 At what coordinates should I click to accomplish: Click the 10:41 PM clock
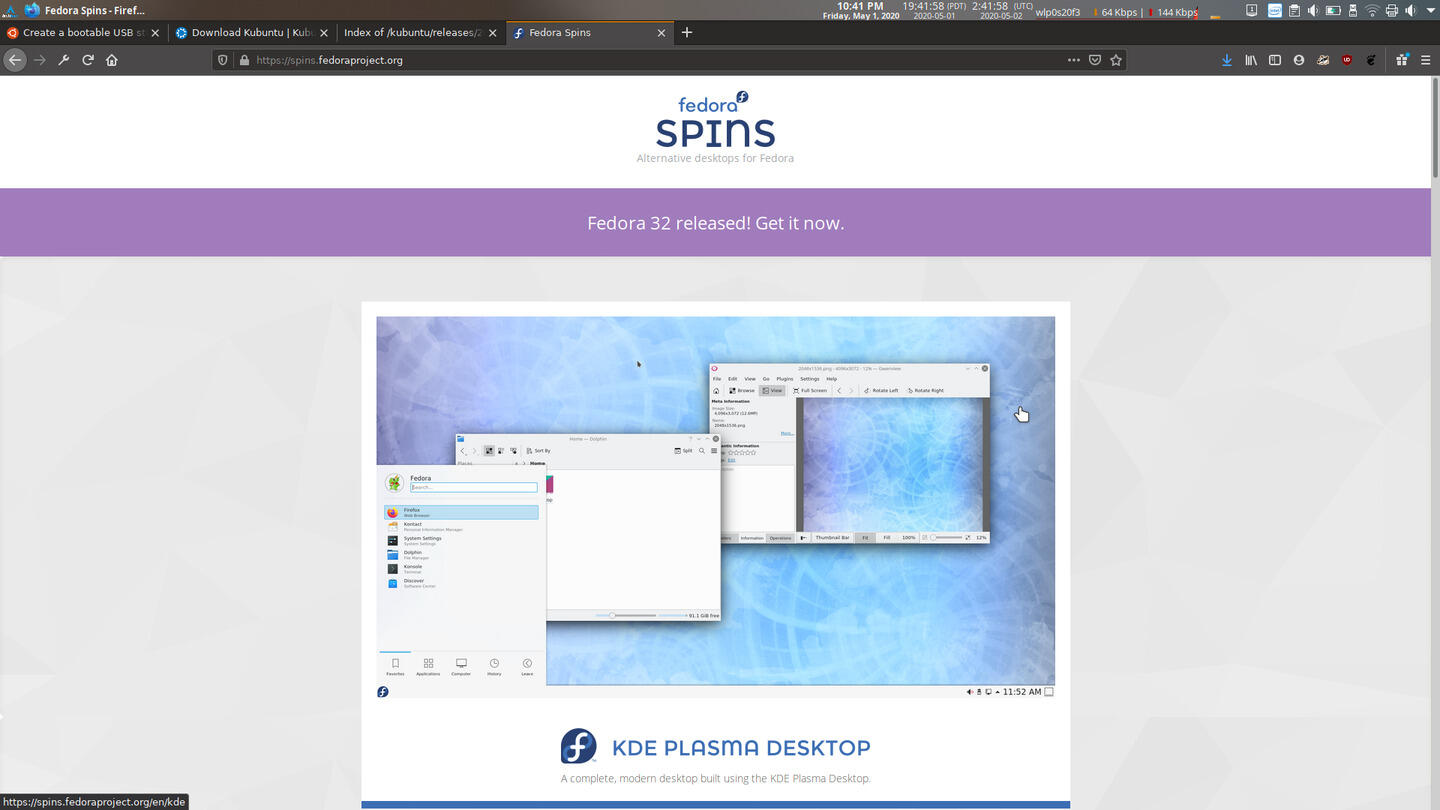pyautogui.click(x=860, y=6)
